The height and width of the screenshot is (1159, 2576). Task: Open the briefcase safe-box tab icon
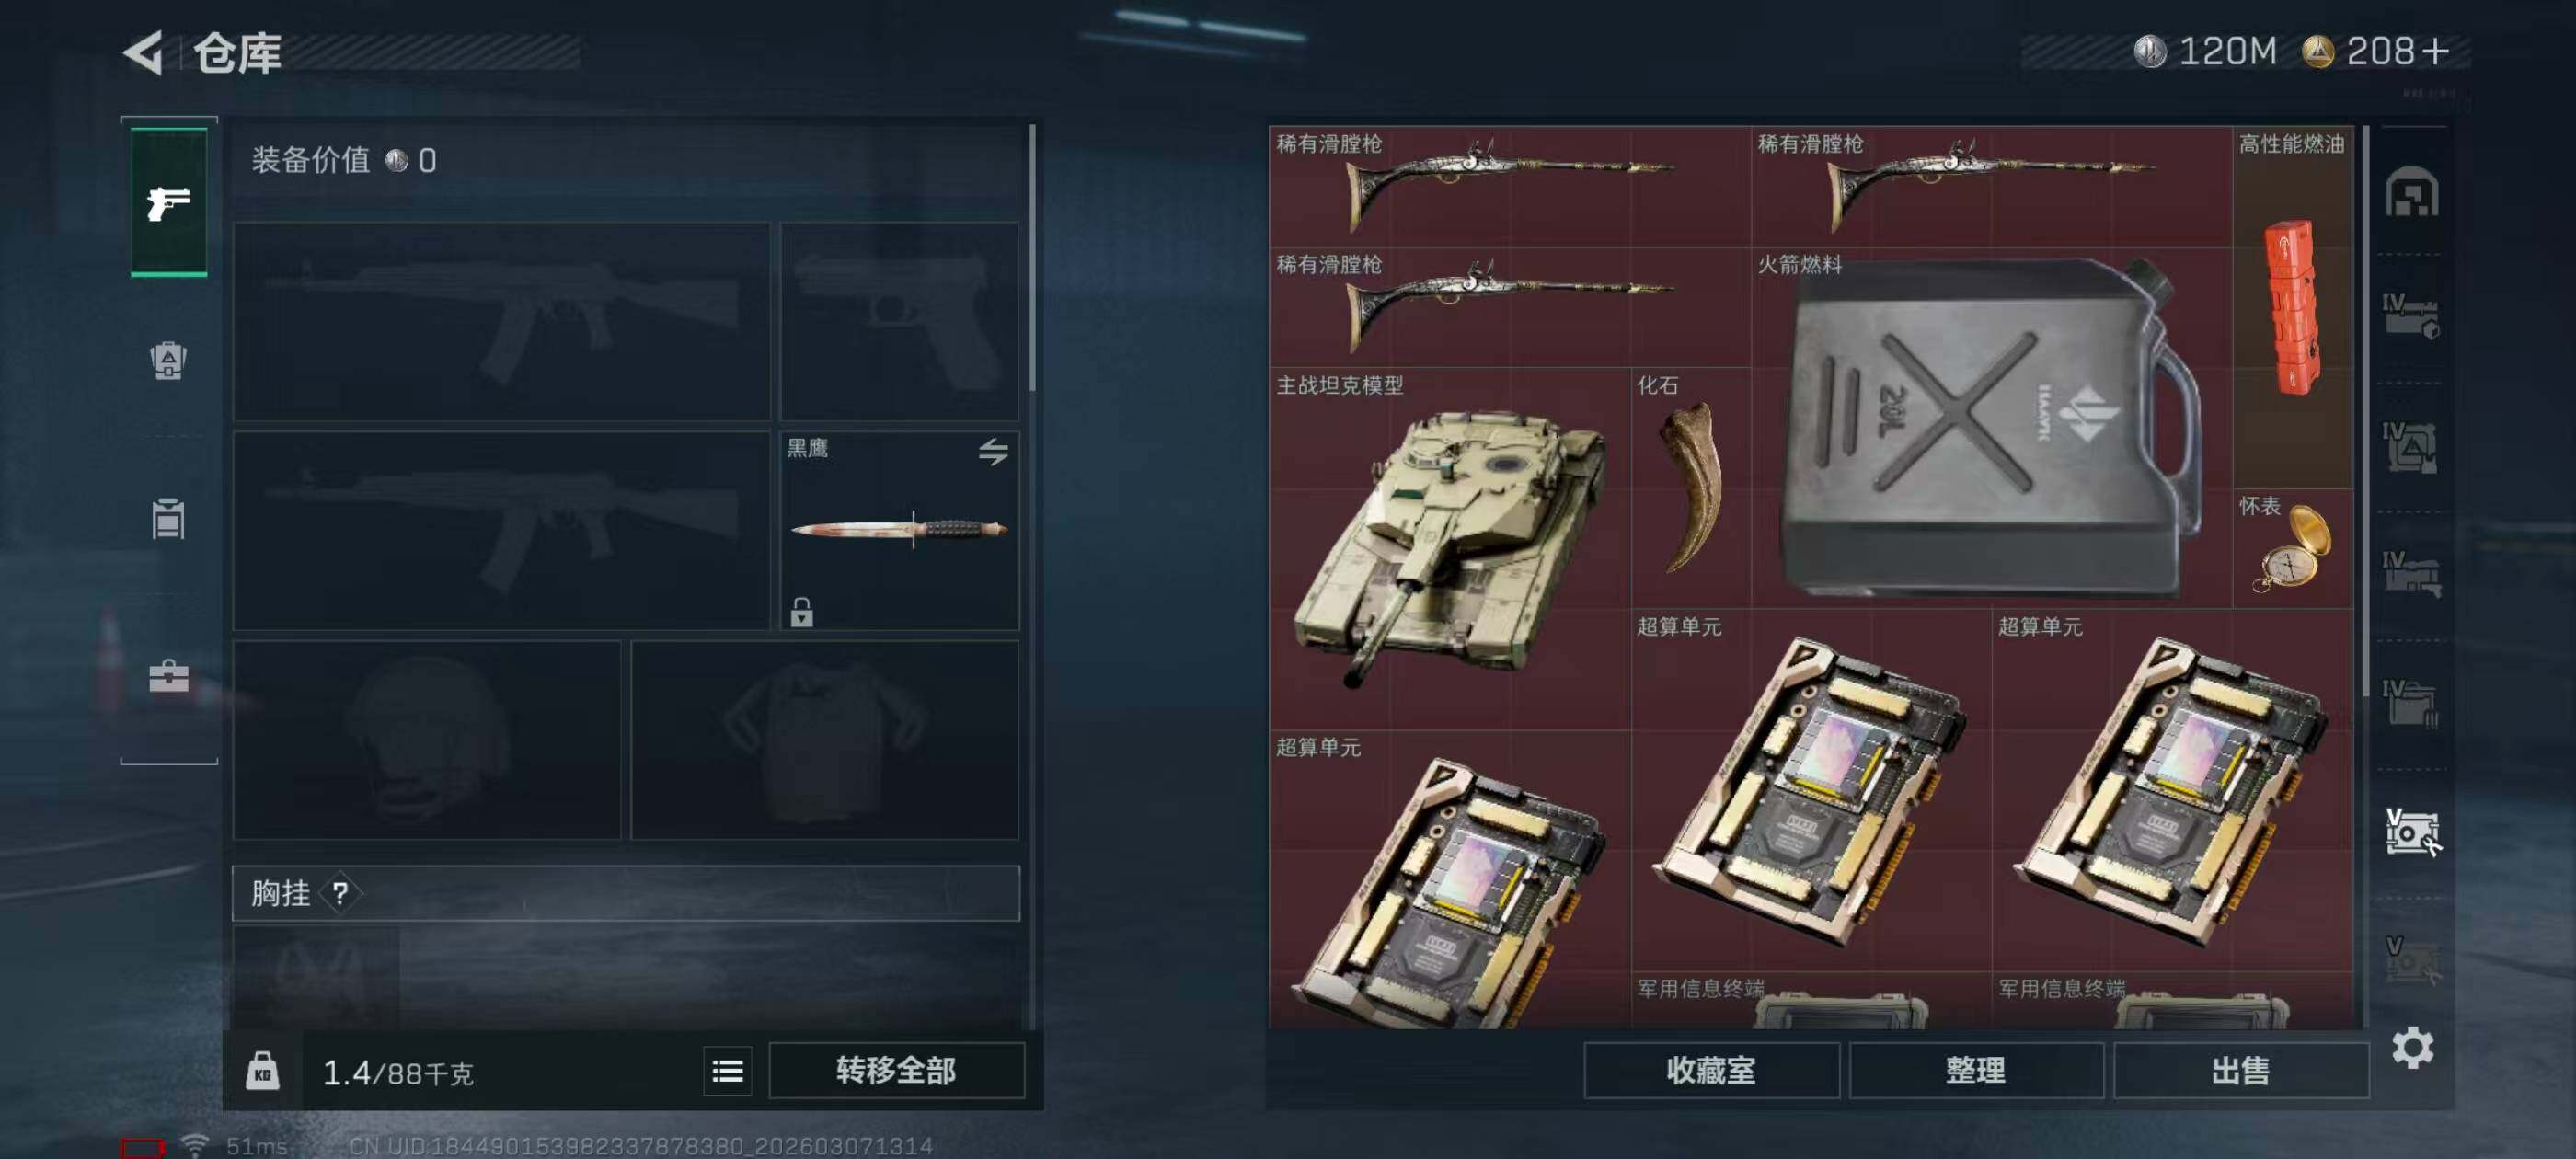168,676
